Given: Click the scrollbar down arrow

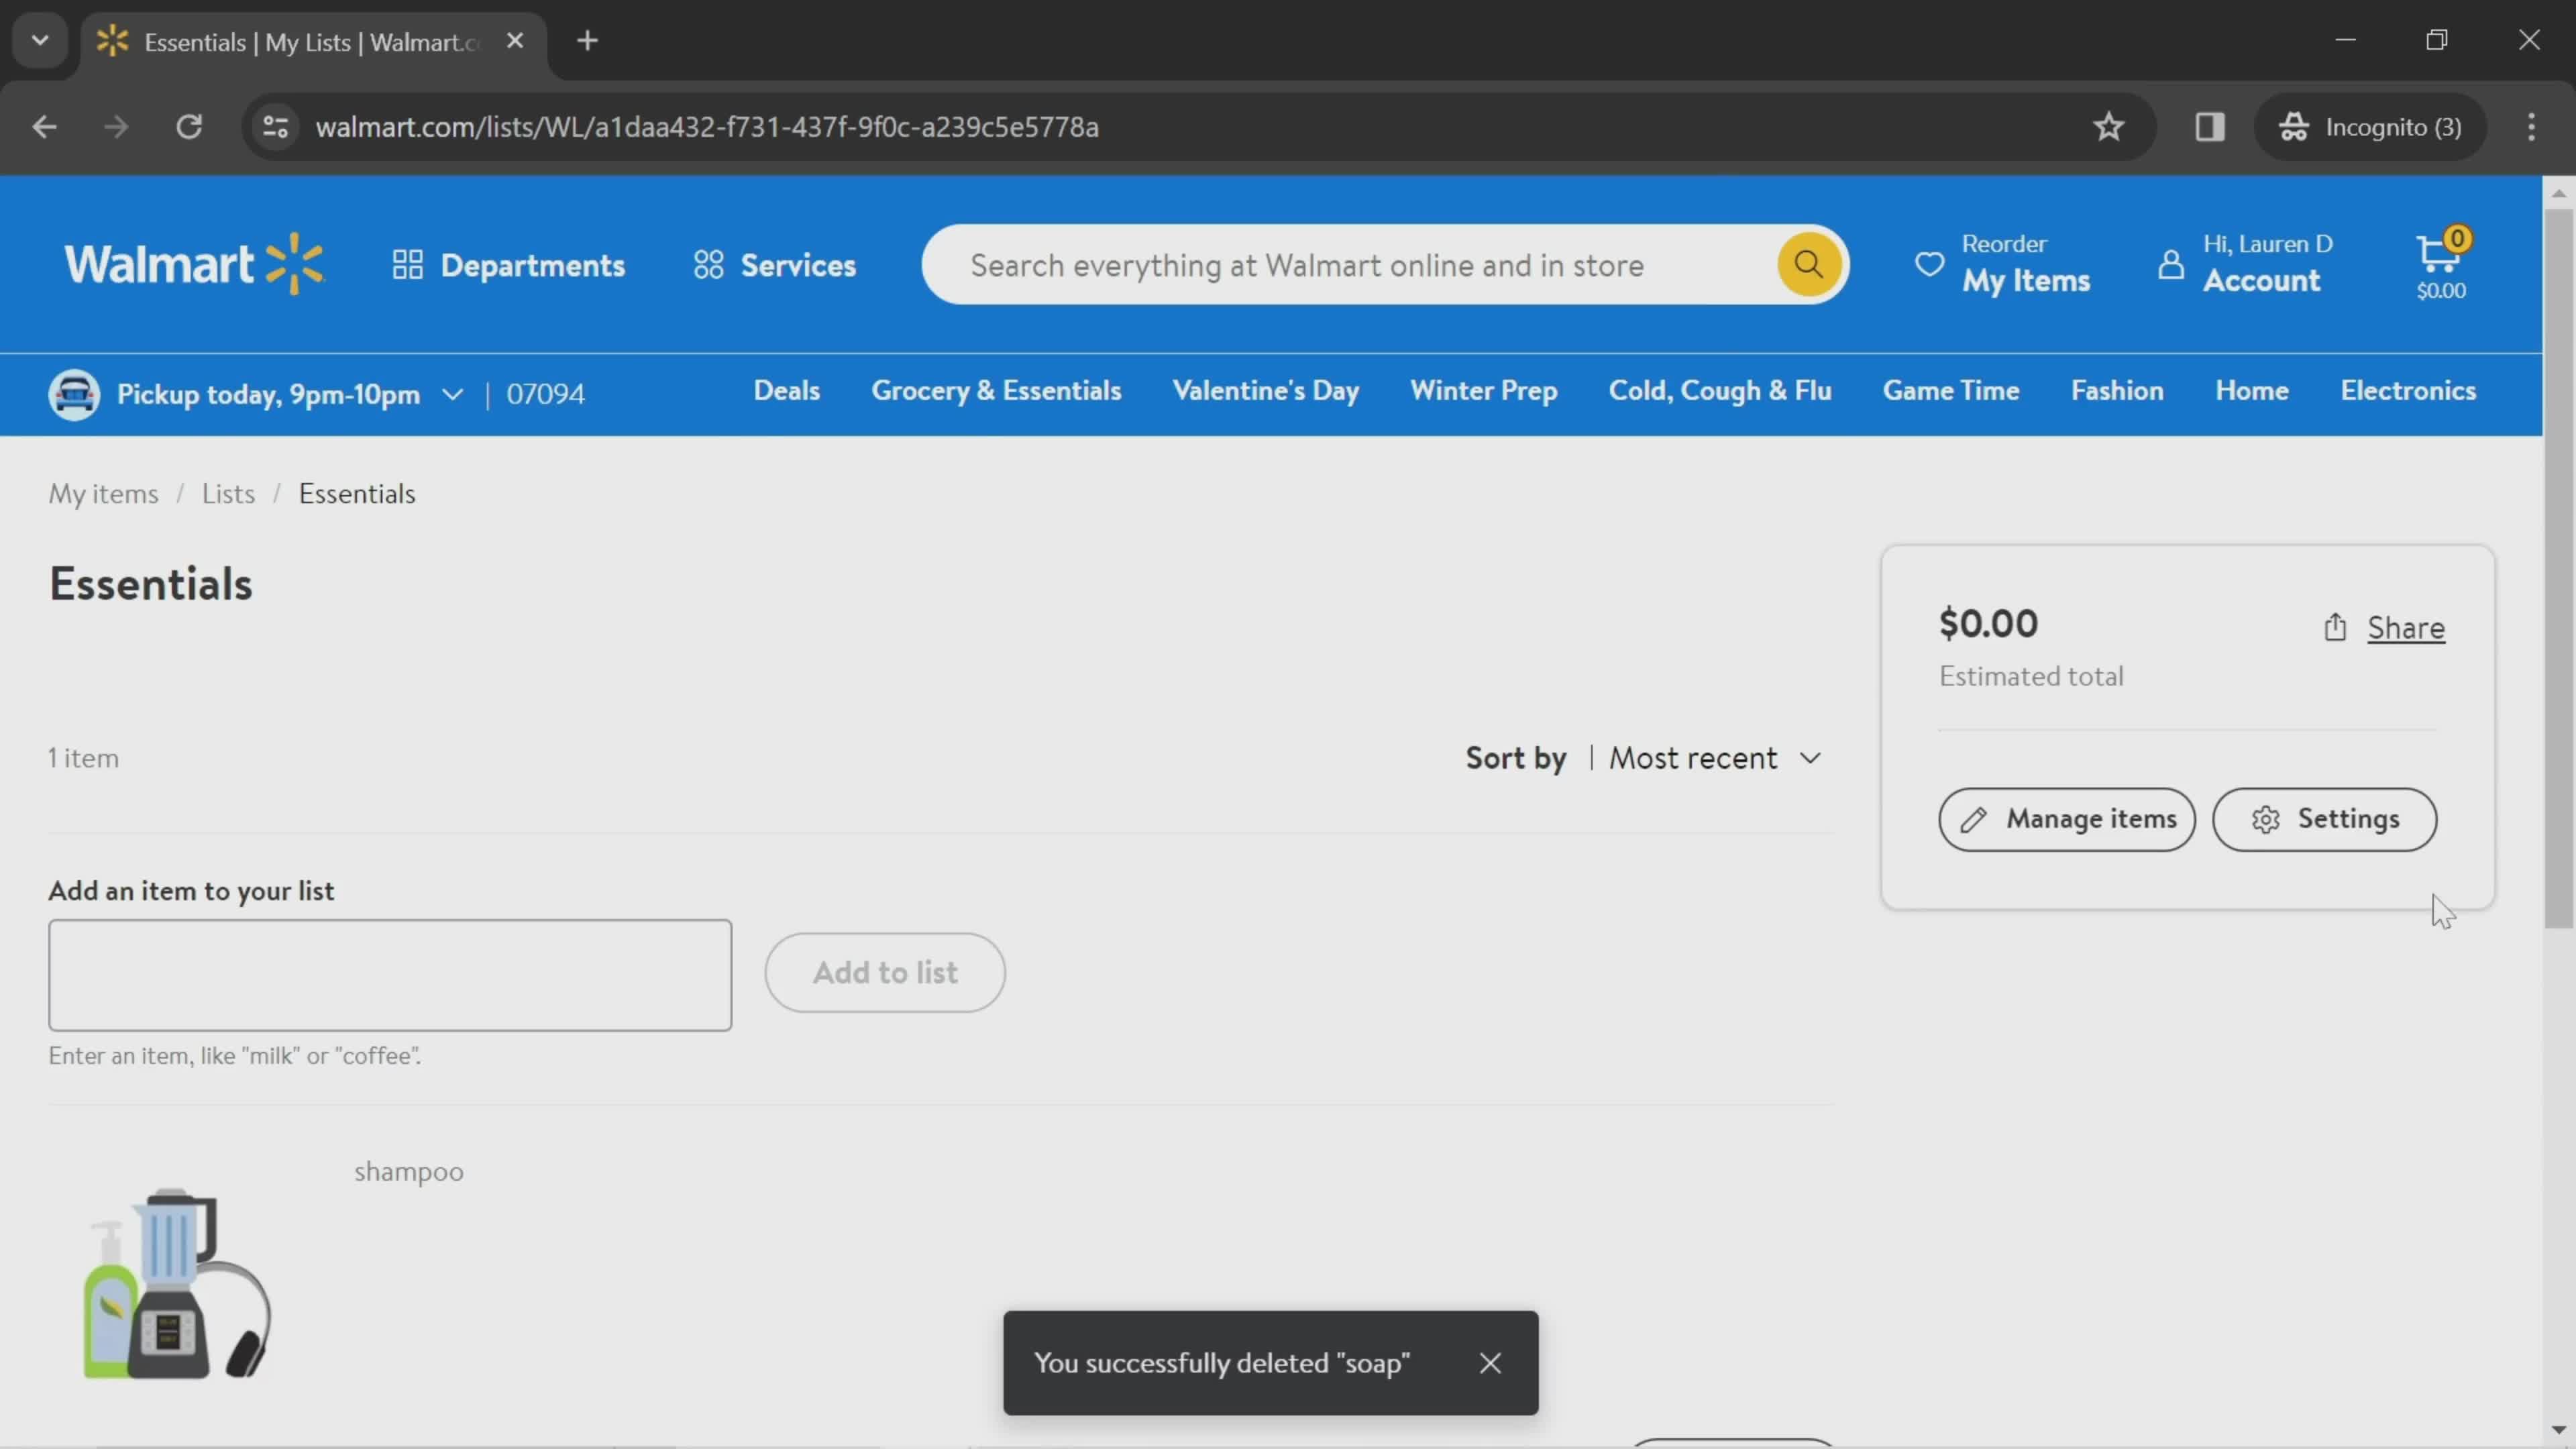Looking at the screenshot, I should 2559,1431.
